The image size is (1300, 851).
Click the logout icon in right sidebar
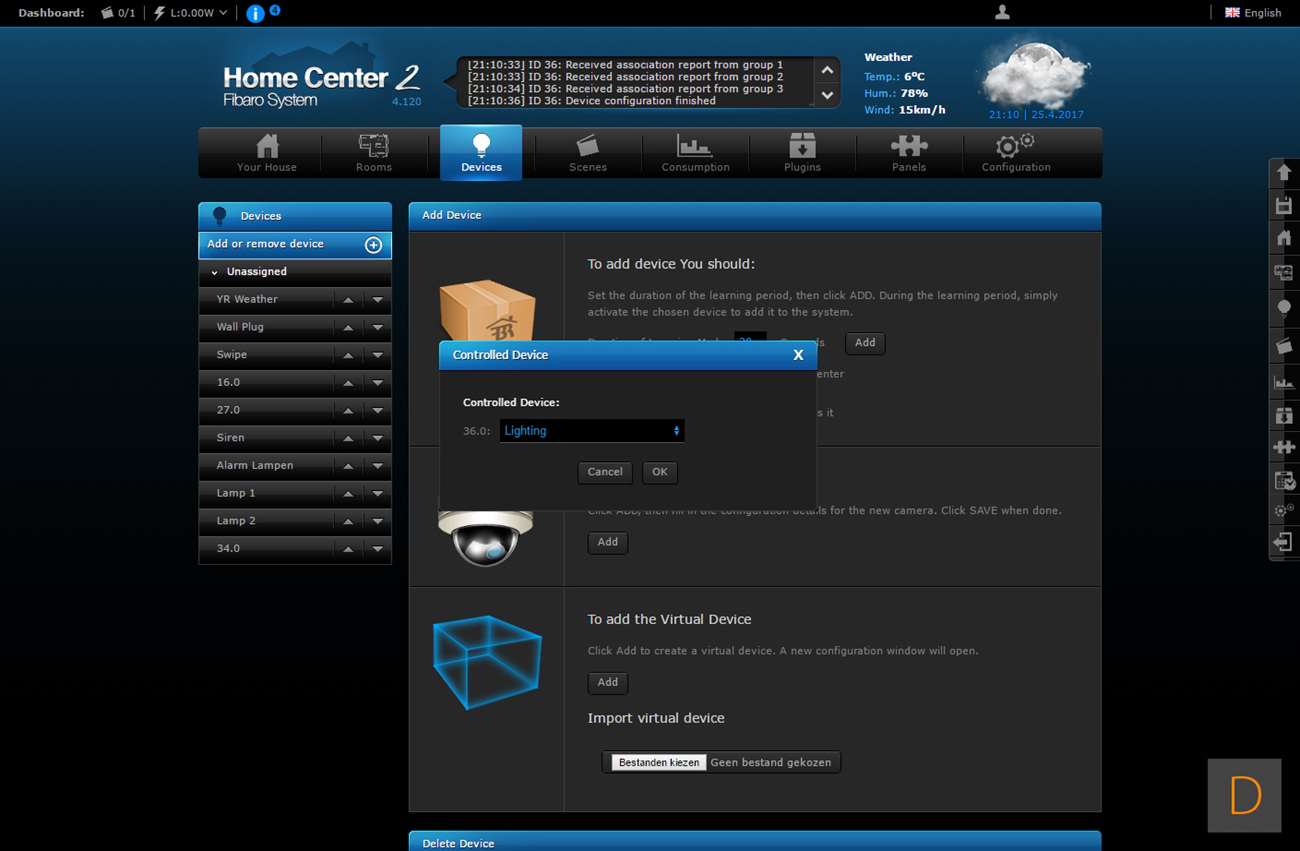pyautogui.click(x=1284, y=542)
